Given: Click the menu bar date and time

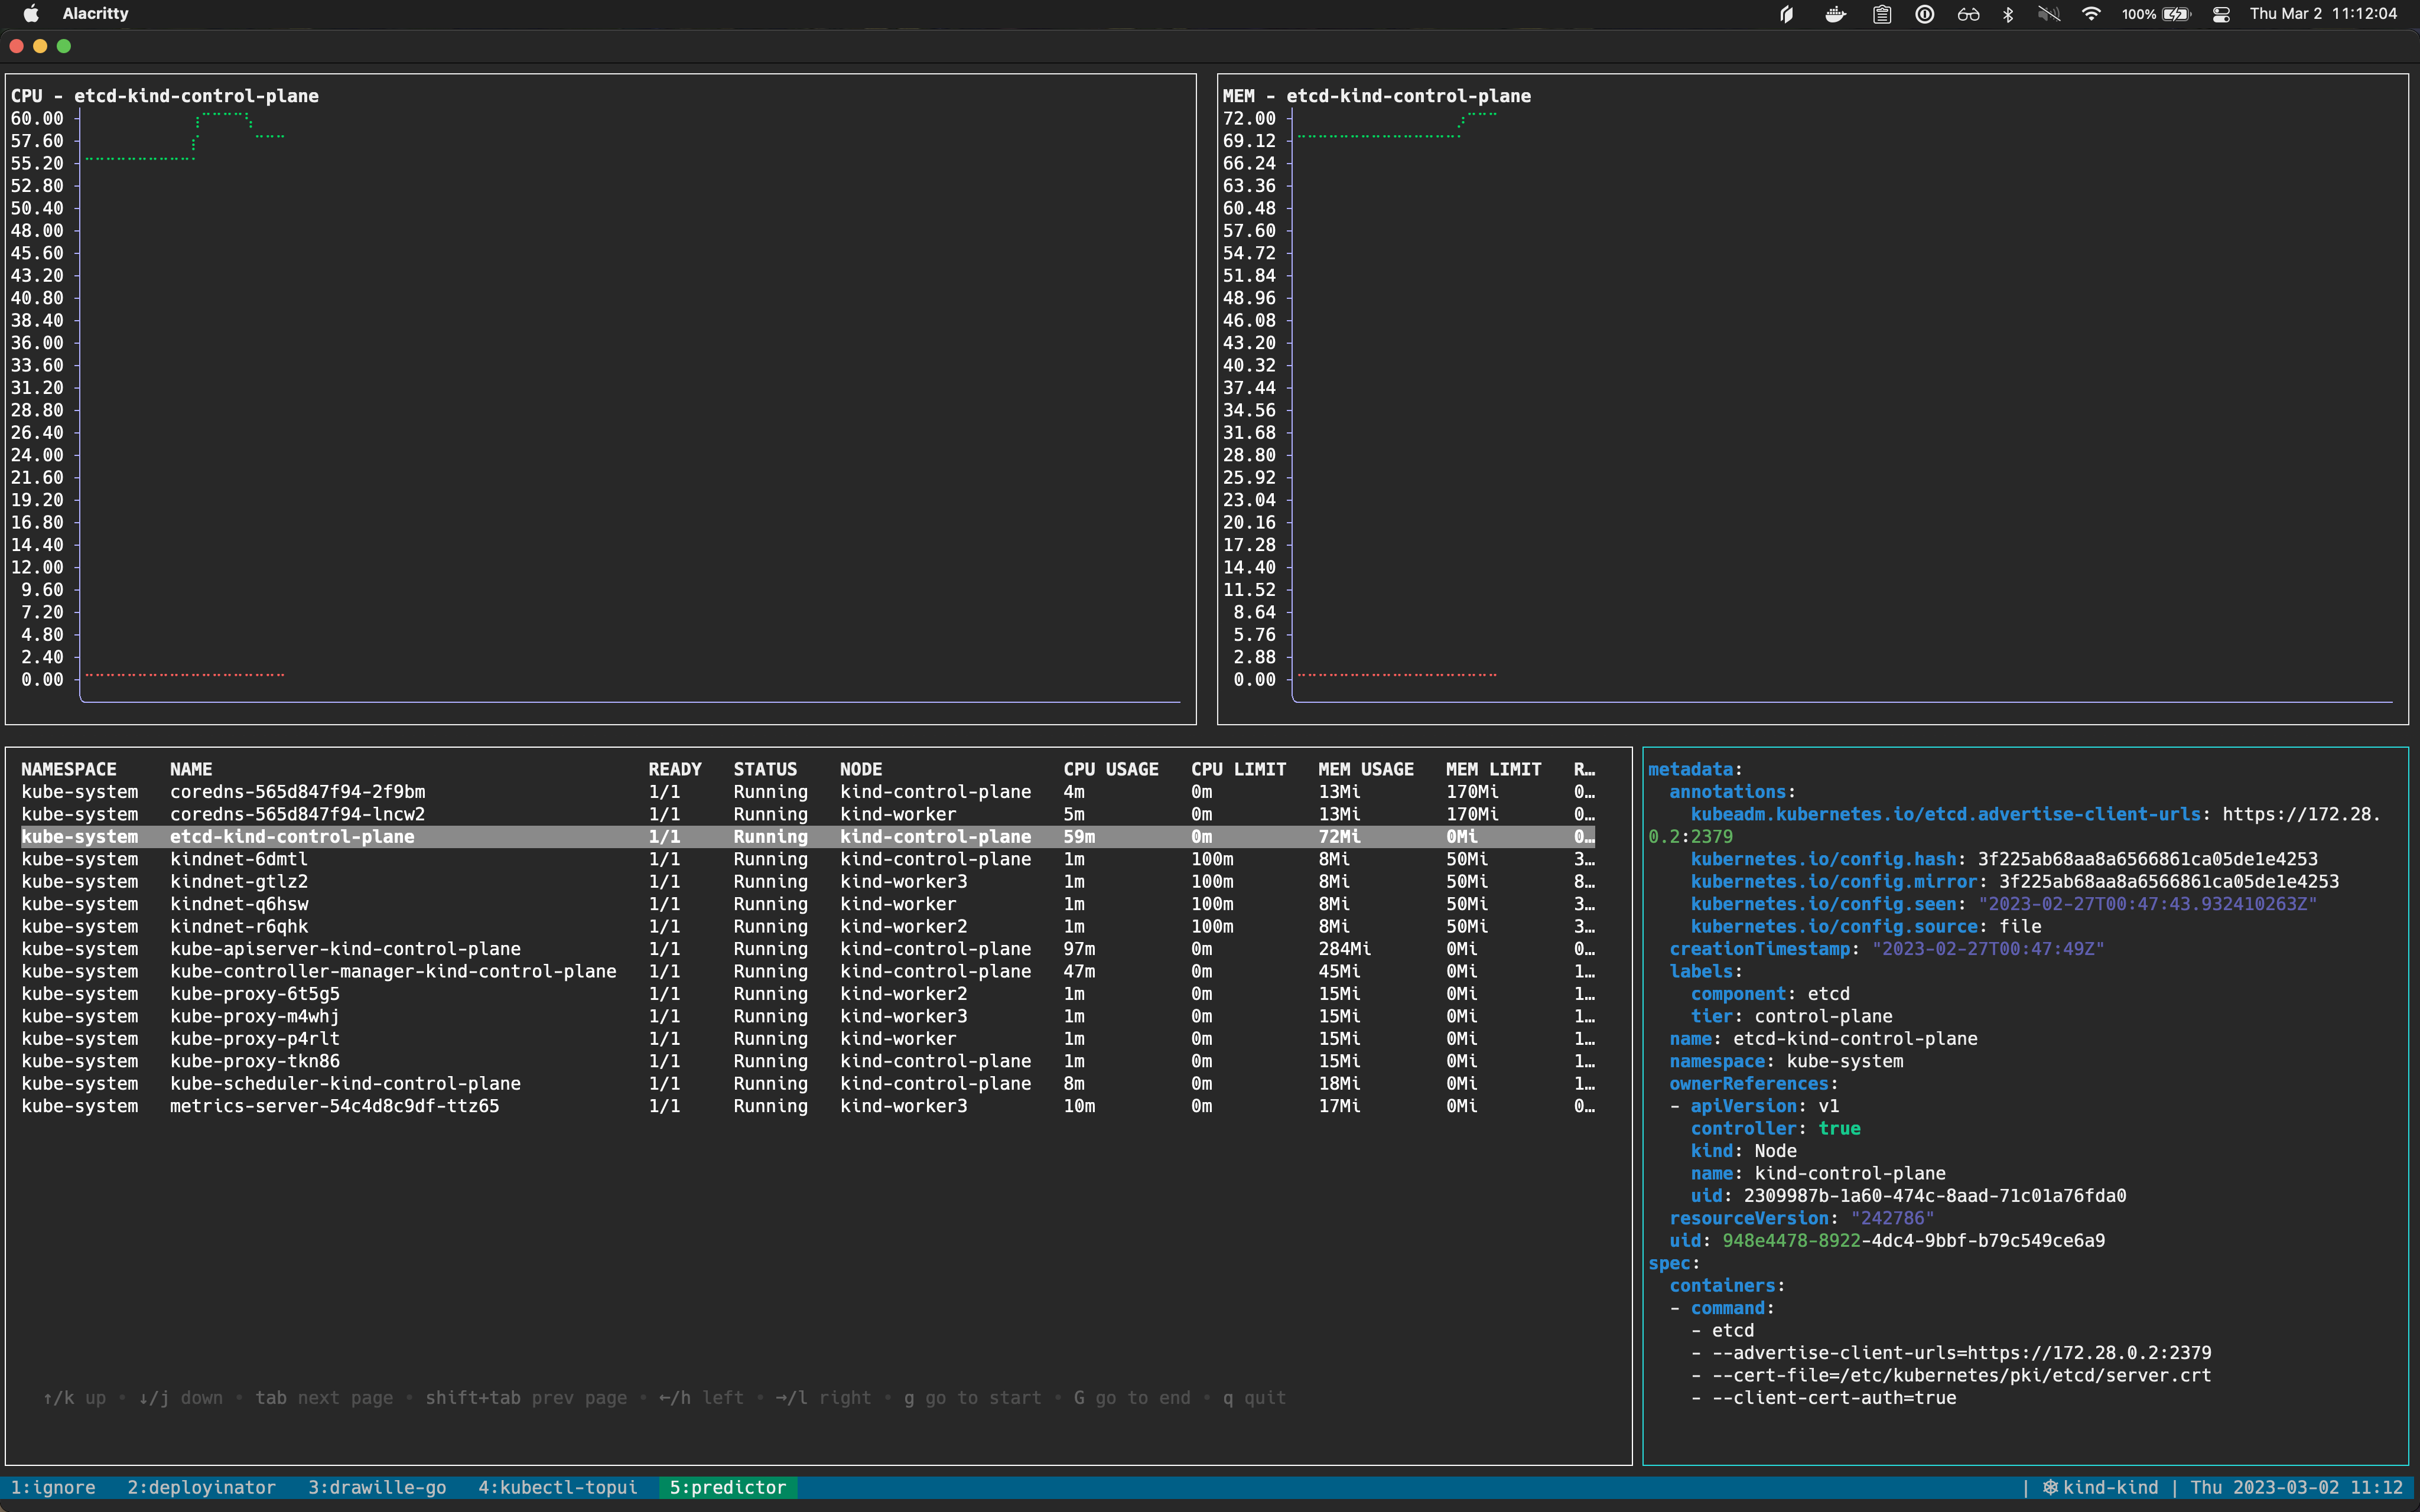Looking at the screenshot, I should click(2323, 14).
